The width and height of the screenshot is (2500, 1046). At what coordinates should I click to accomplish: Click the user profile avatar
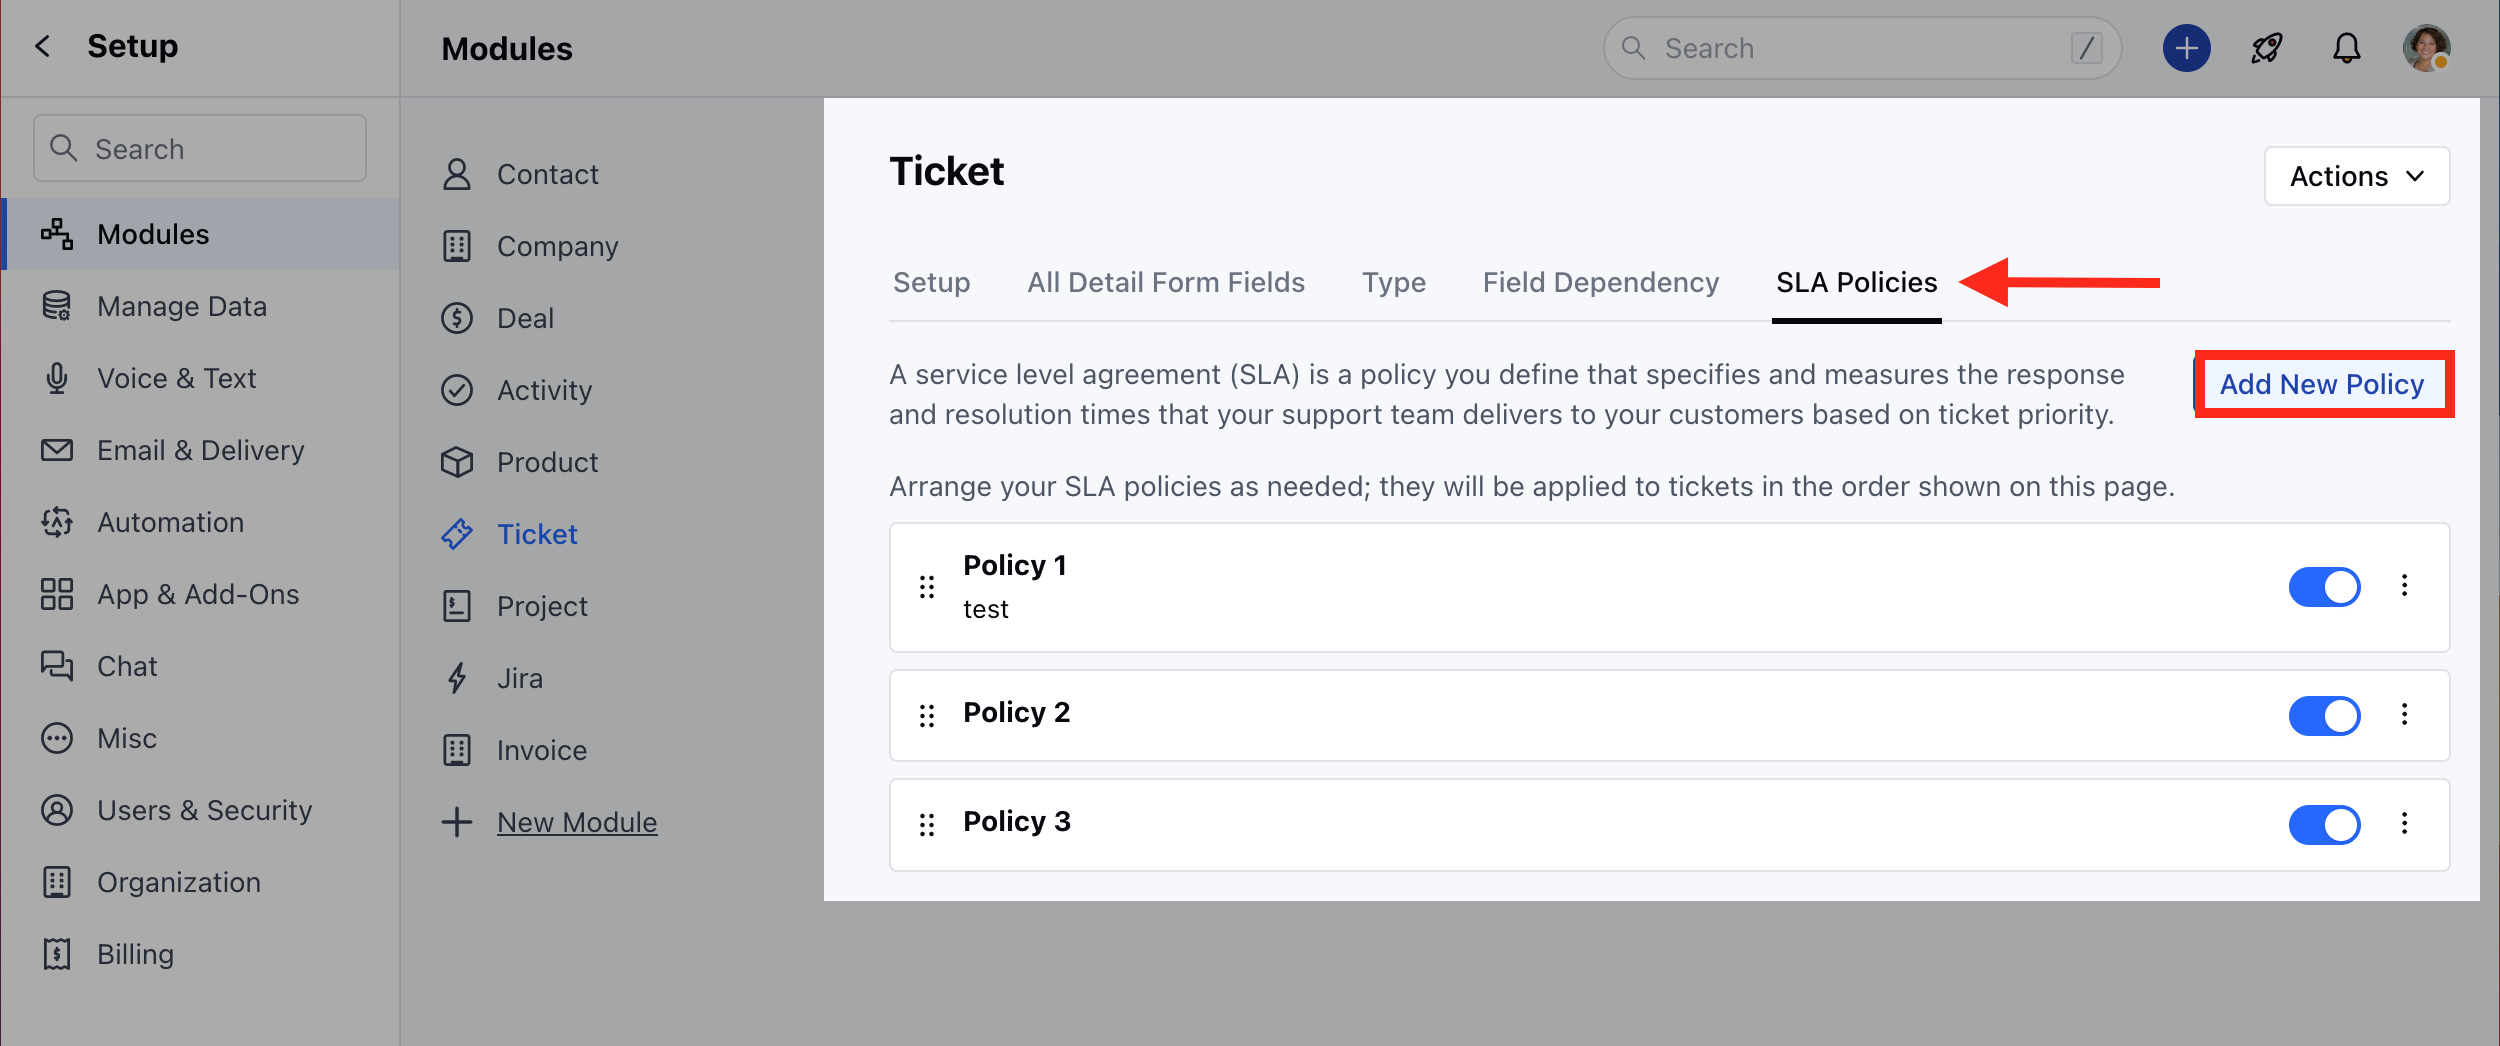click(x=2426, y=48)
